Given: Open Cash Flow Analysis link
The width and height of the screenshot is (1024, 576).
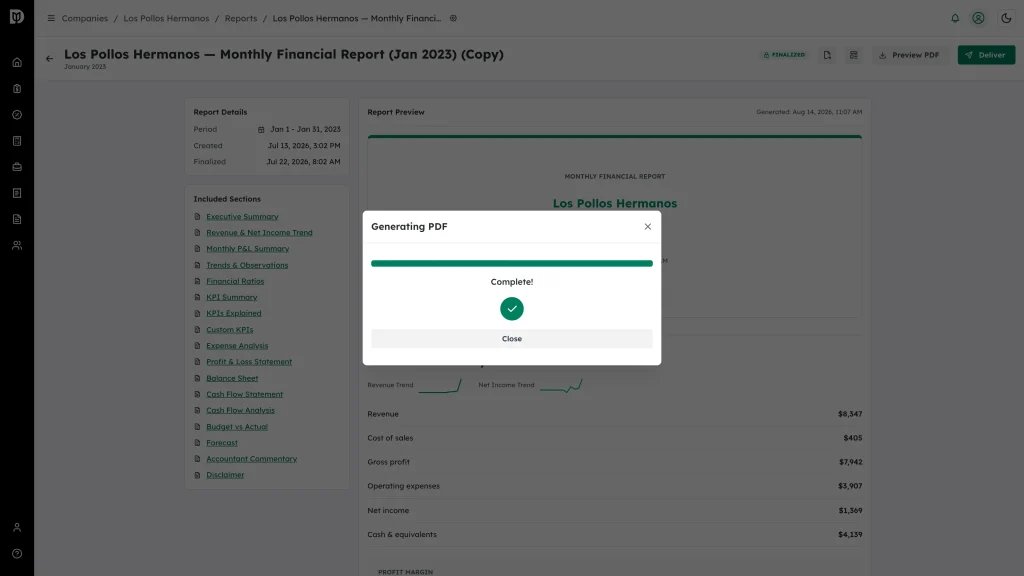Looking at the screenshot, I should [x=240, y=410].
